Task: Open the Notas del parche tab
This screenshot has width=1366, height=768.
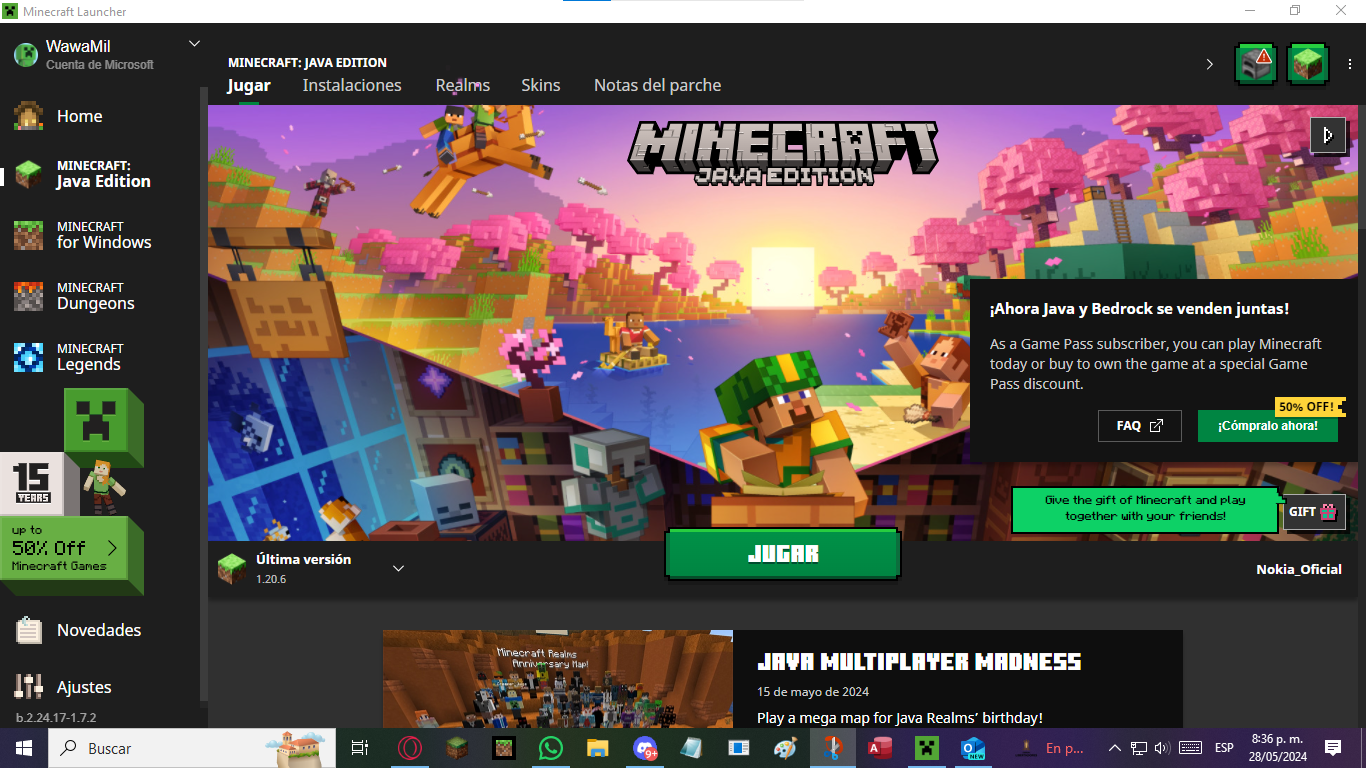Action: click(x=657, y=85)
